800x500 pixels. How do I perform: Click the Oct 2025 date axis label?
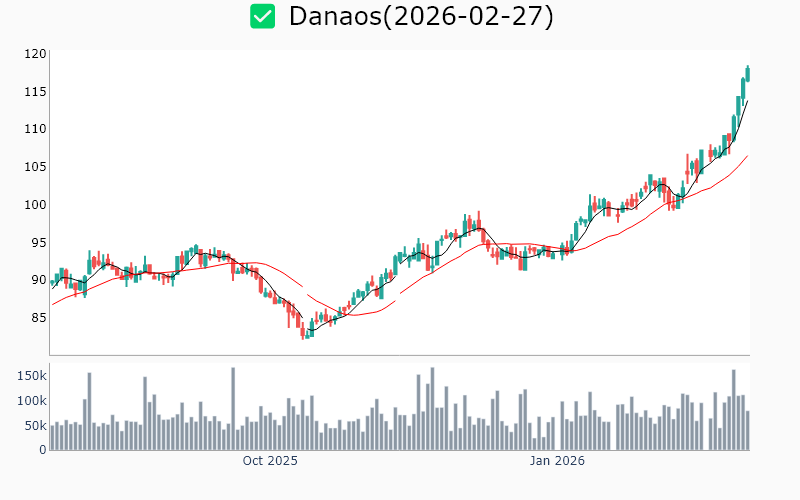(270, 461)
